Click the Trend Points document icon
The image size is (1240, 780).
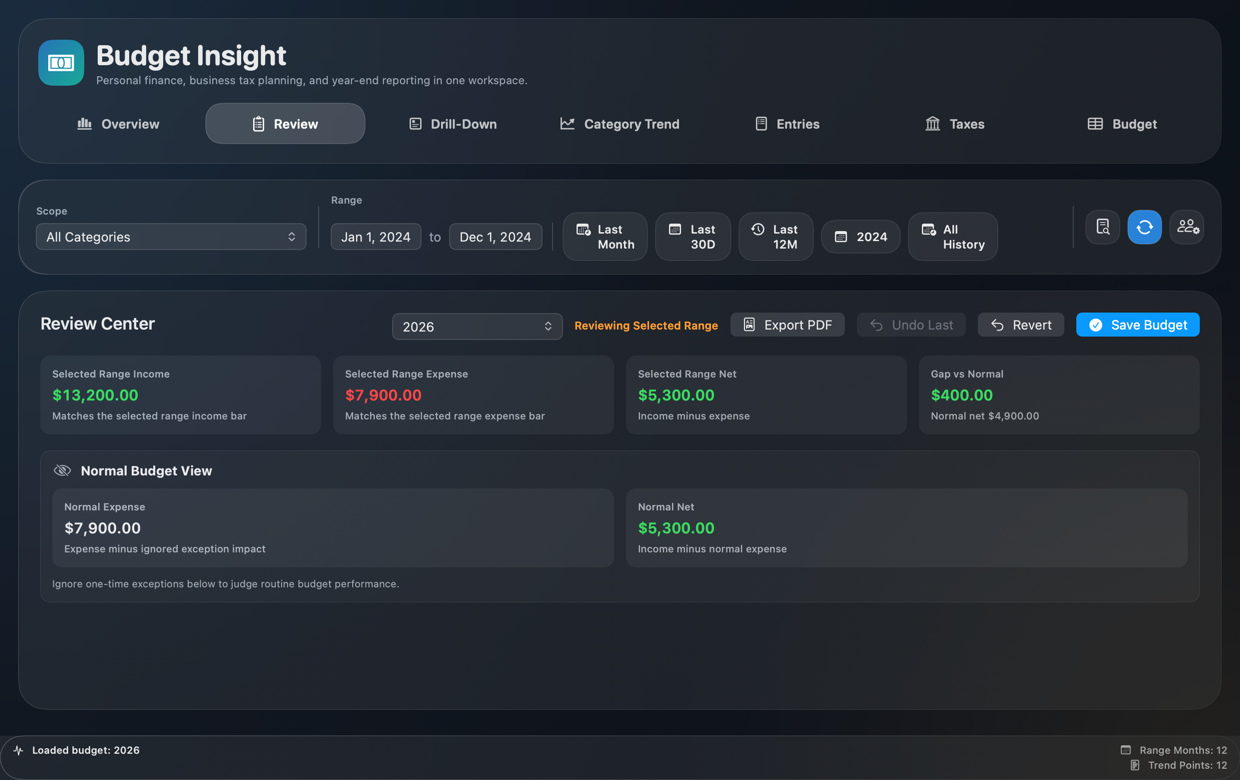point(1135,765)
